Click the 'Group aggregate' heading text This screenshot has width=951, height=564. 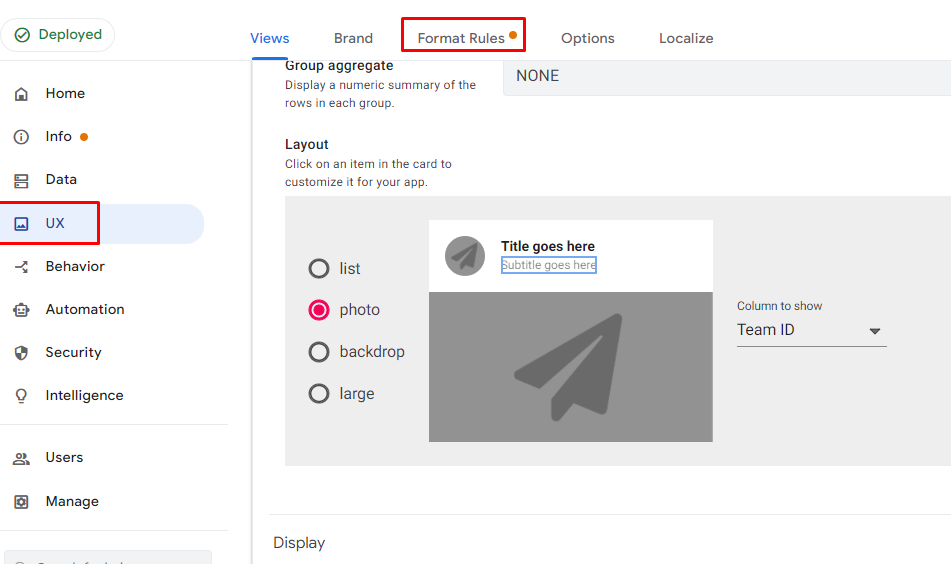(x=339, y=65)
